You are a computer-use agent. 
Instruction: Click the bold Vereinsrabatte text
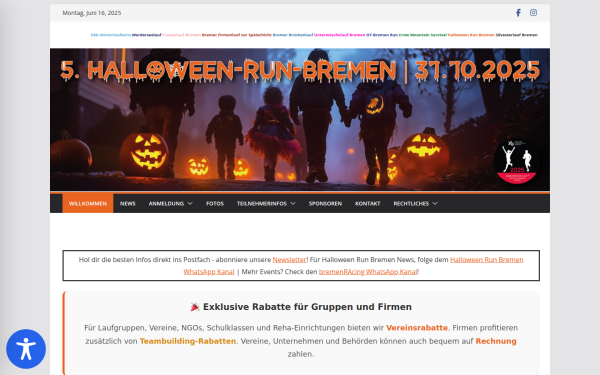pyautogui.click(x=417, y=328)
